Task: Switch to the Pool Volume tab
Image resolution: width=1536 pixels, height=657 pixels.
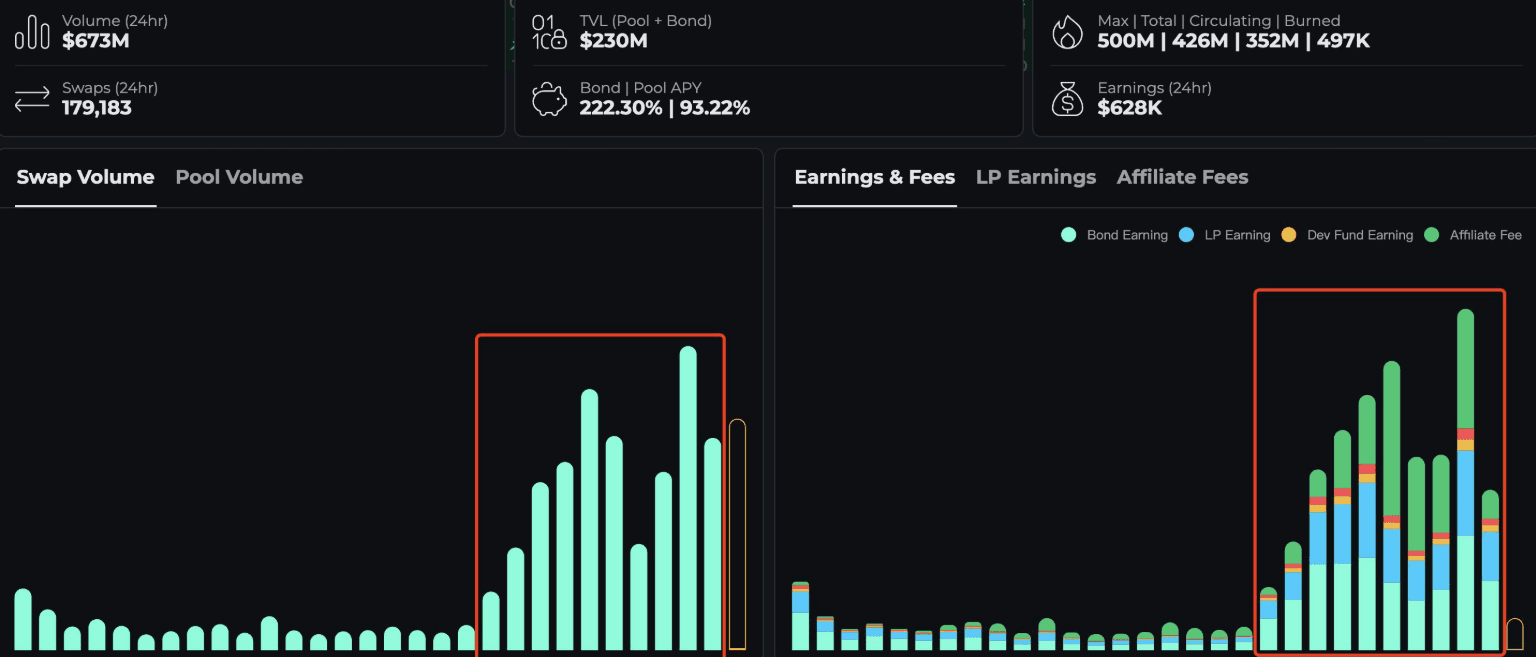Action: [x=239, y=177]
